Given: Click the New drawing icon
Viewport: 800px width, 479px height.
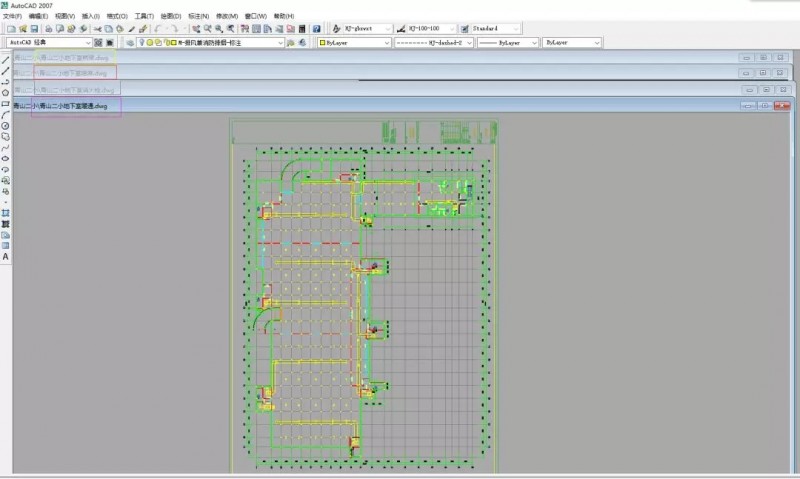Looking at the screenshot, I should coord(8,30).
